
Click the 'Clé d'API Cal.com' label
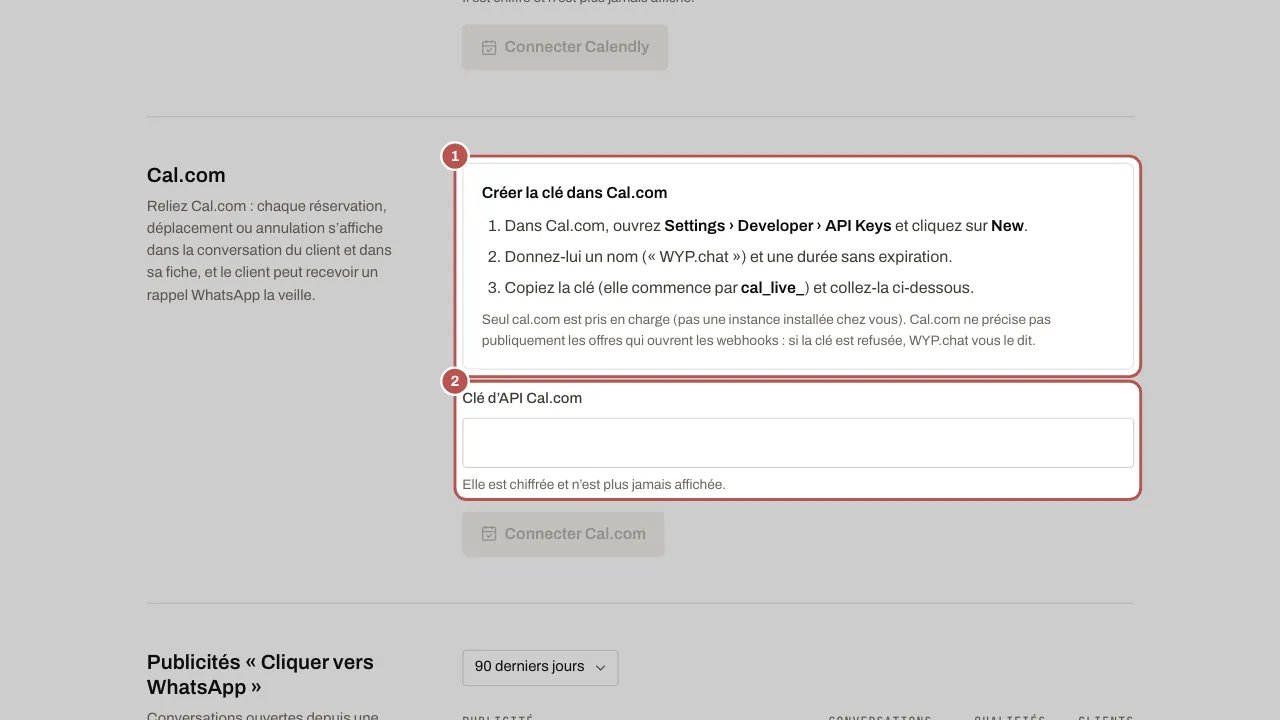coord(522,398)
